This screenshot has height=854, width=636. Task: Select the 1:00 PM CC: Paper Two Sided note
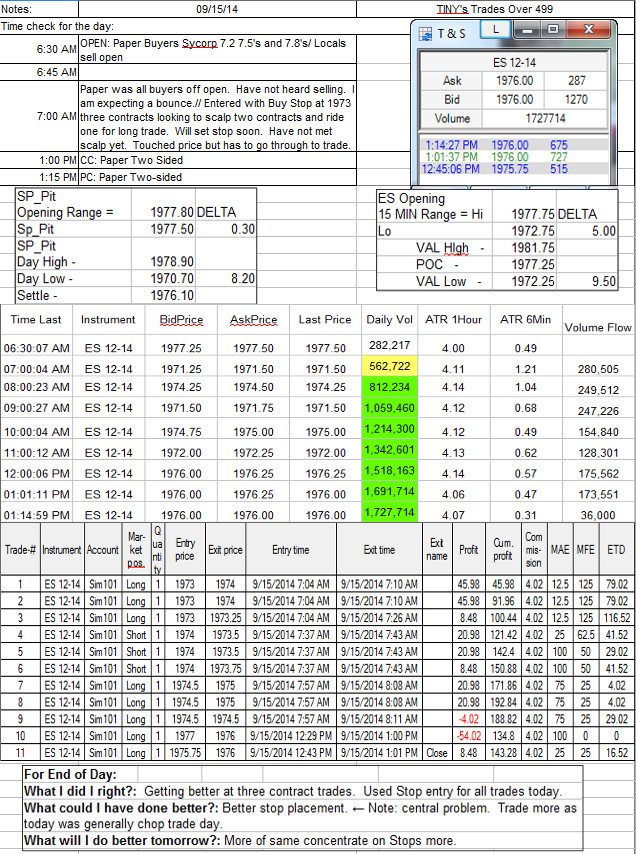217,160
